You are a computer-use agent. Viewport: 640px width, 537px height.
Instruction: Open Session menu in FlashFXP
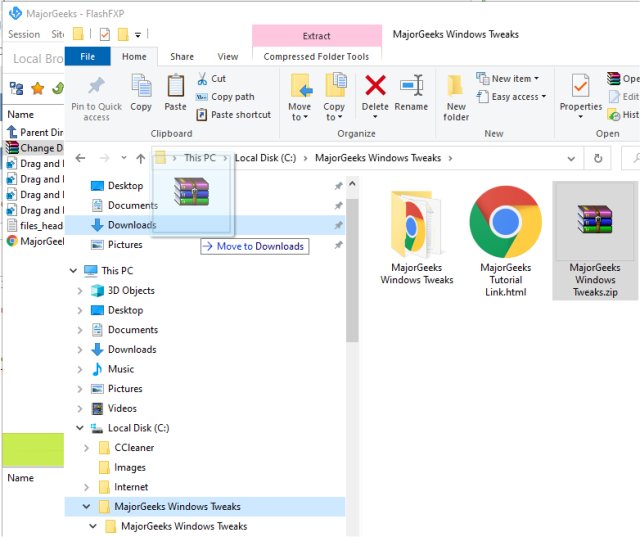coord(24,34)
